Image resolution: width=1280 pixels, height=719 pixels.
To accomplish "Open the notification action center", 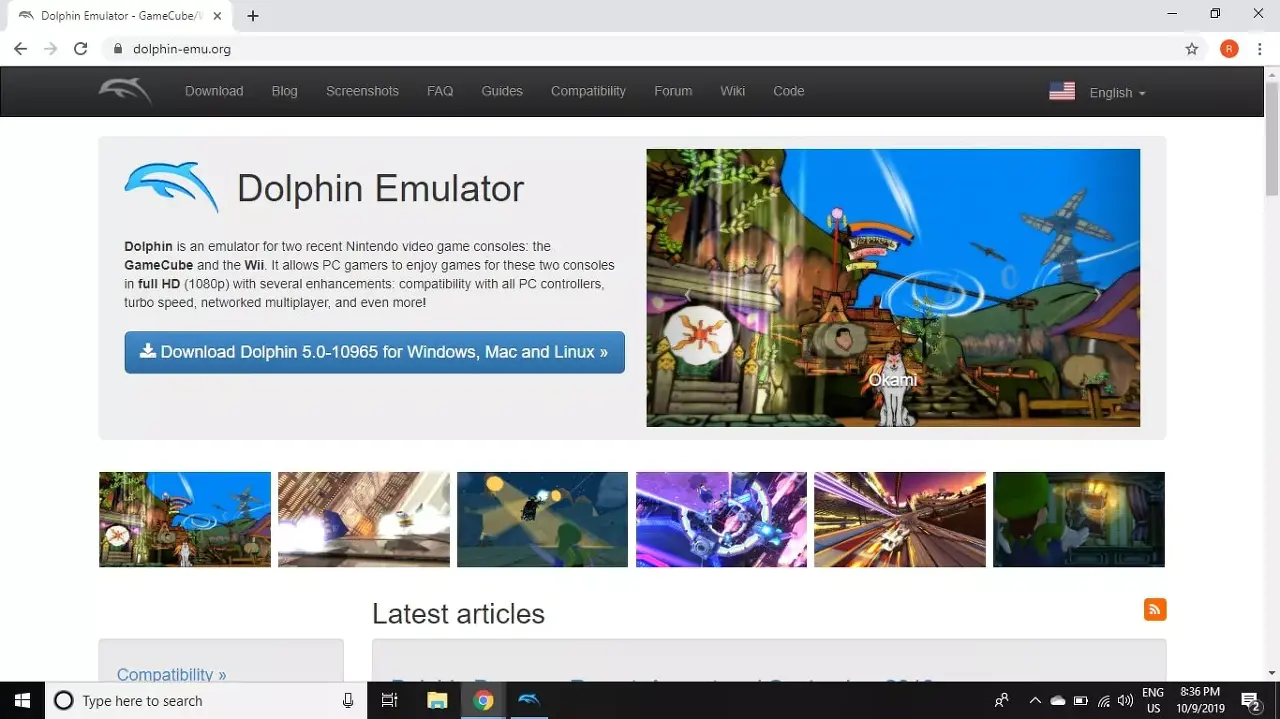I will pos(1251,700).
